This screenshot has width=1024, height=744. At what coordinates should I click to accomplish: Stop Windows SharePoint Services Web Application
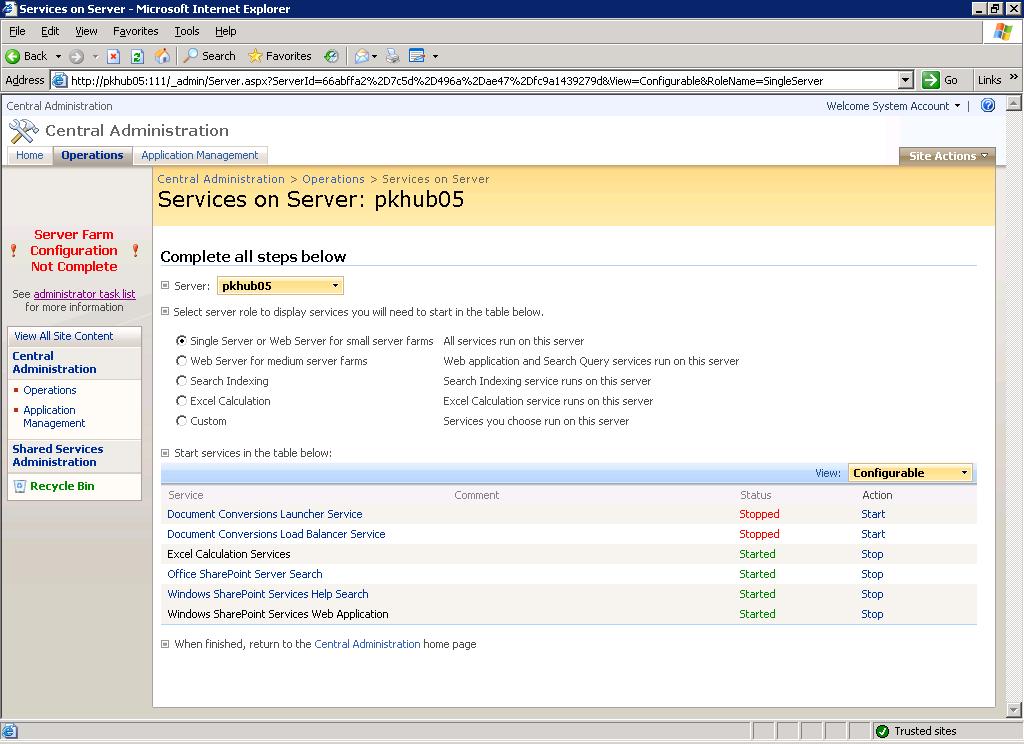pos(872,614)
